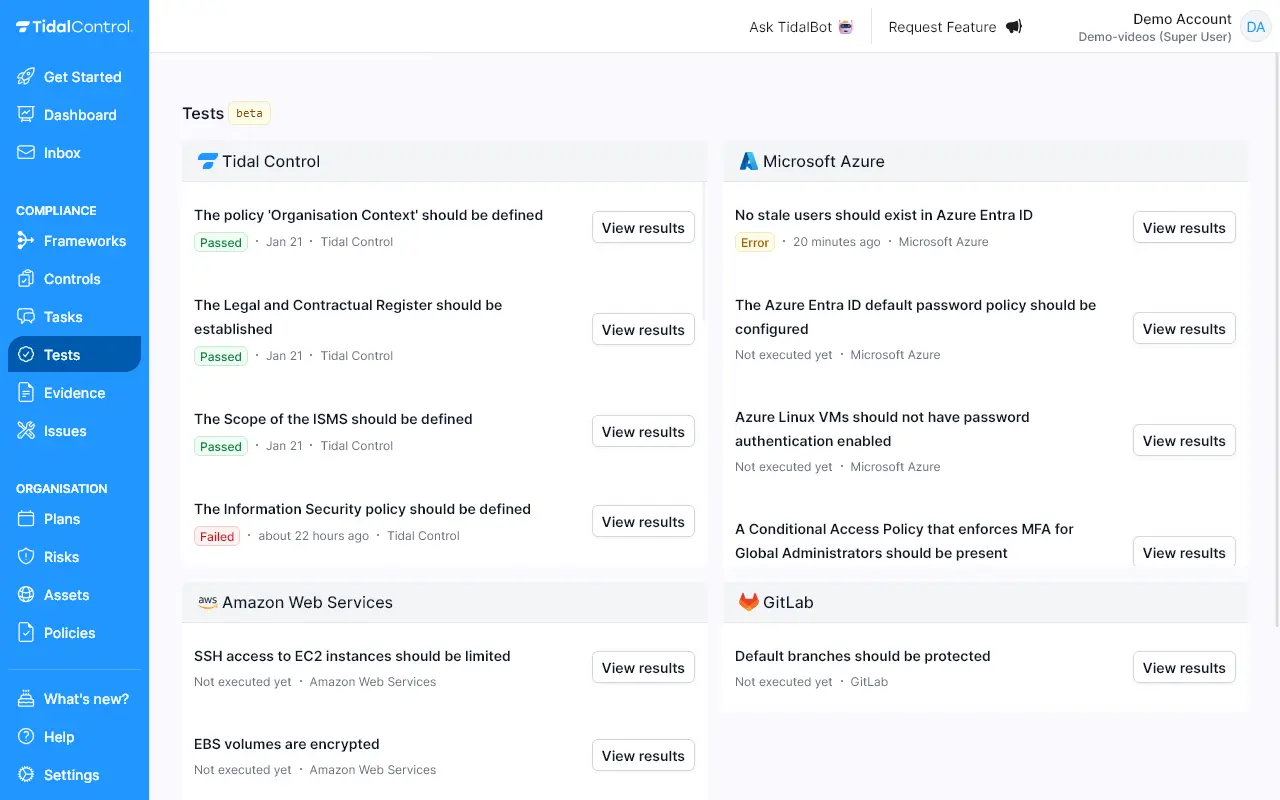The height and width of the screenshot is (800, 1280).
Task: Click 'EBS volumes are encrypted' title
Action: pyautogui.click(x=287, y=744)
